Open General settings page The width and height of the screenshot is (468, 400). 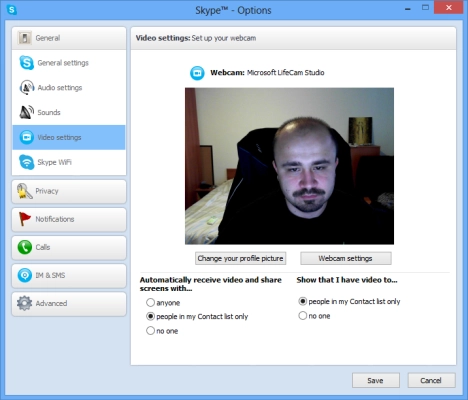[69, 63]
